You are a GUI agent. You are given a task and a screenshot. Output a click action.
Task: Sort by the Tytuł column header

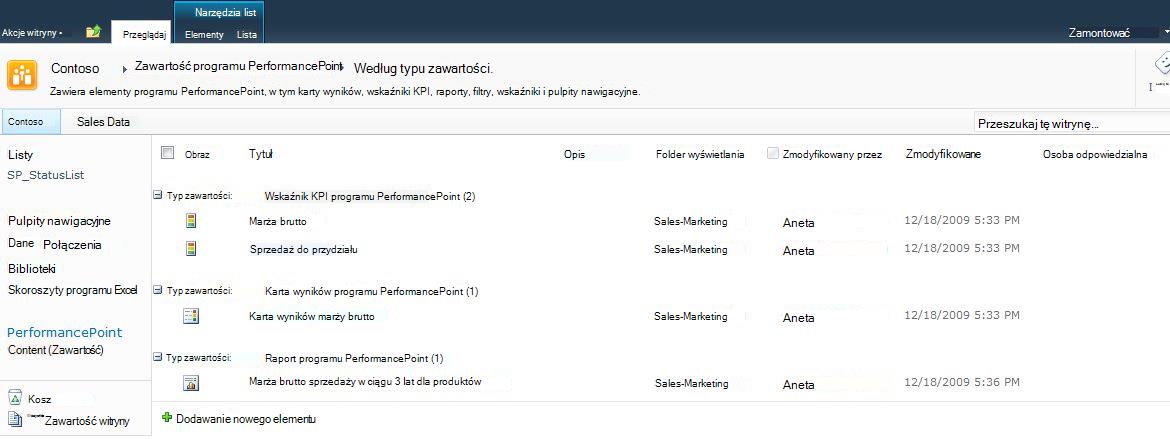coord(260,154)
